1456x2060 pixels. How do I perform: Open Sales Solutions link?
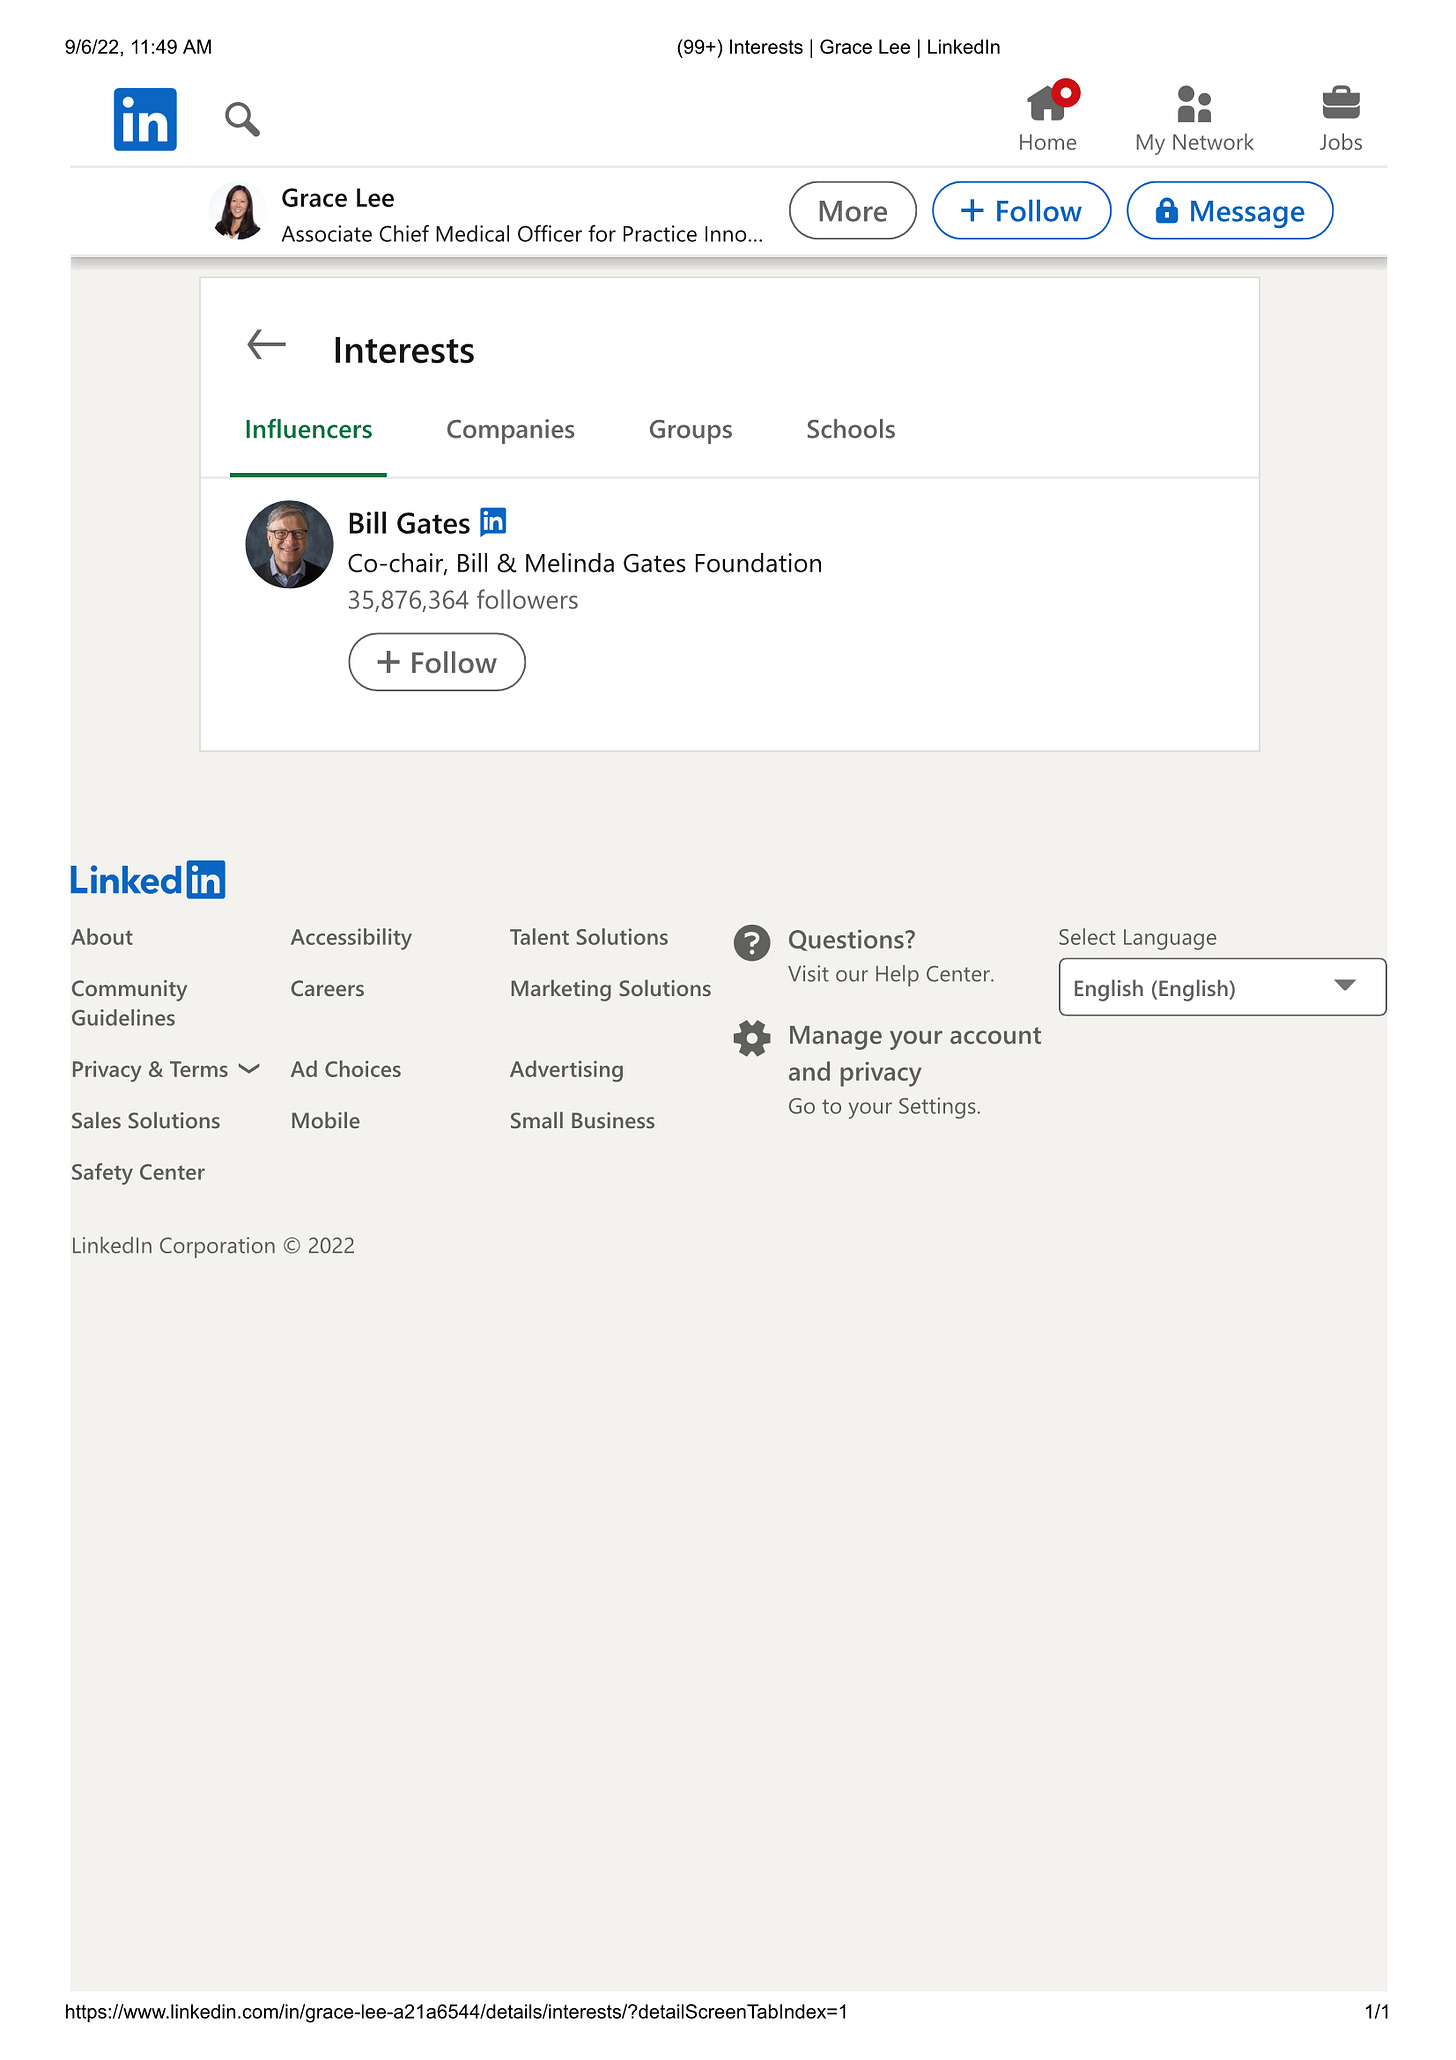click(x=146, y=1121)
